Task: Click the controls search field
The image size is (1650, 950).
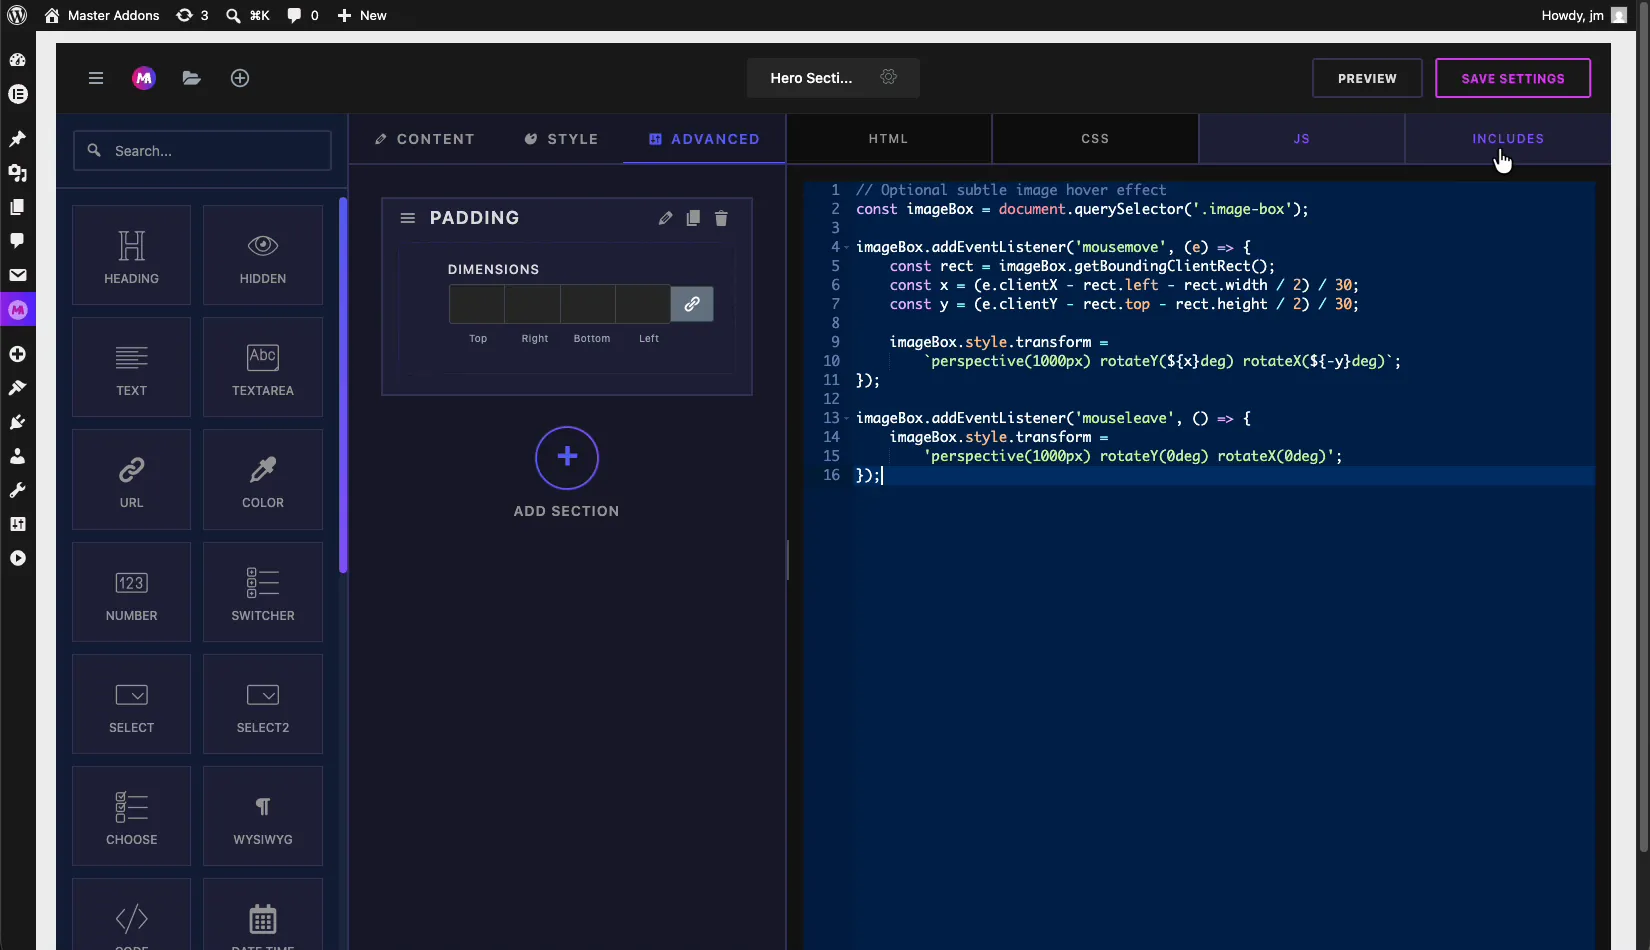Action: (x=202, y=150)
